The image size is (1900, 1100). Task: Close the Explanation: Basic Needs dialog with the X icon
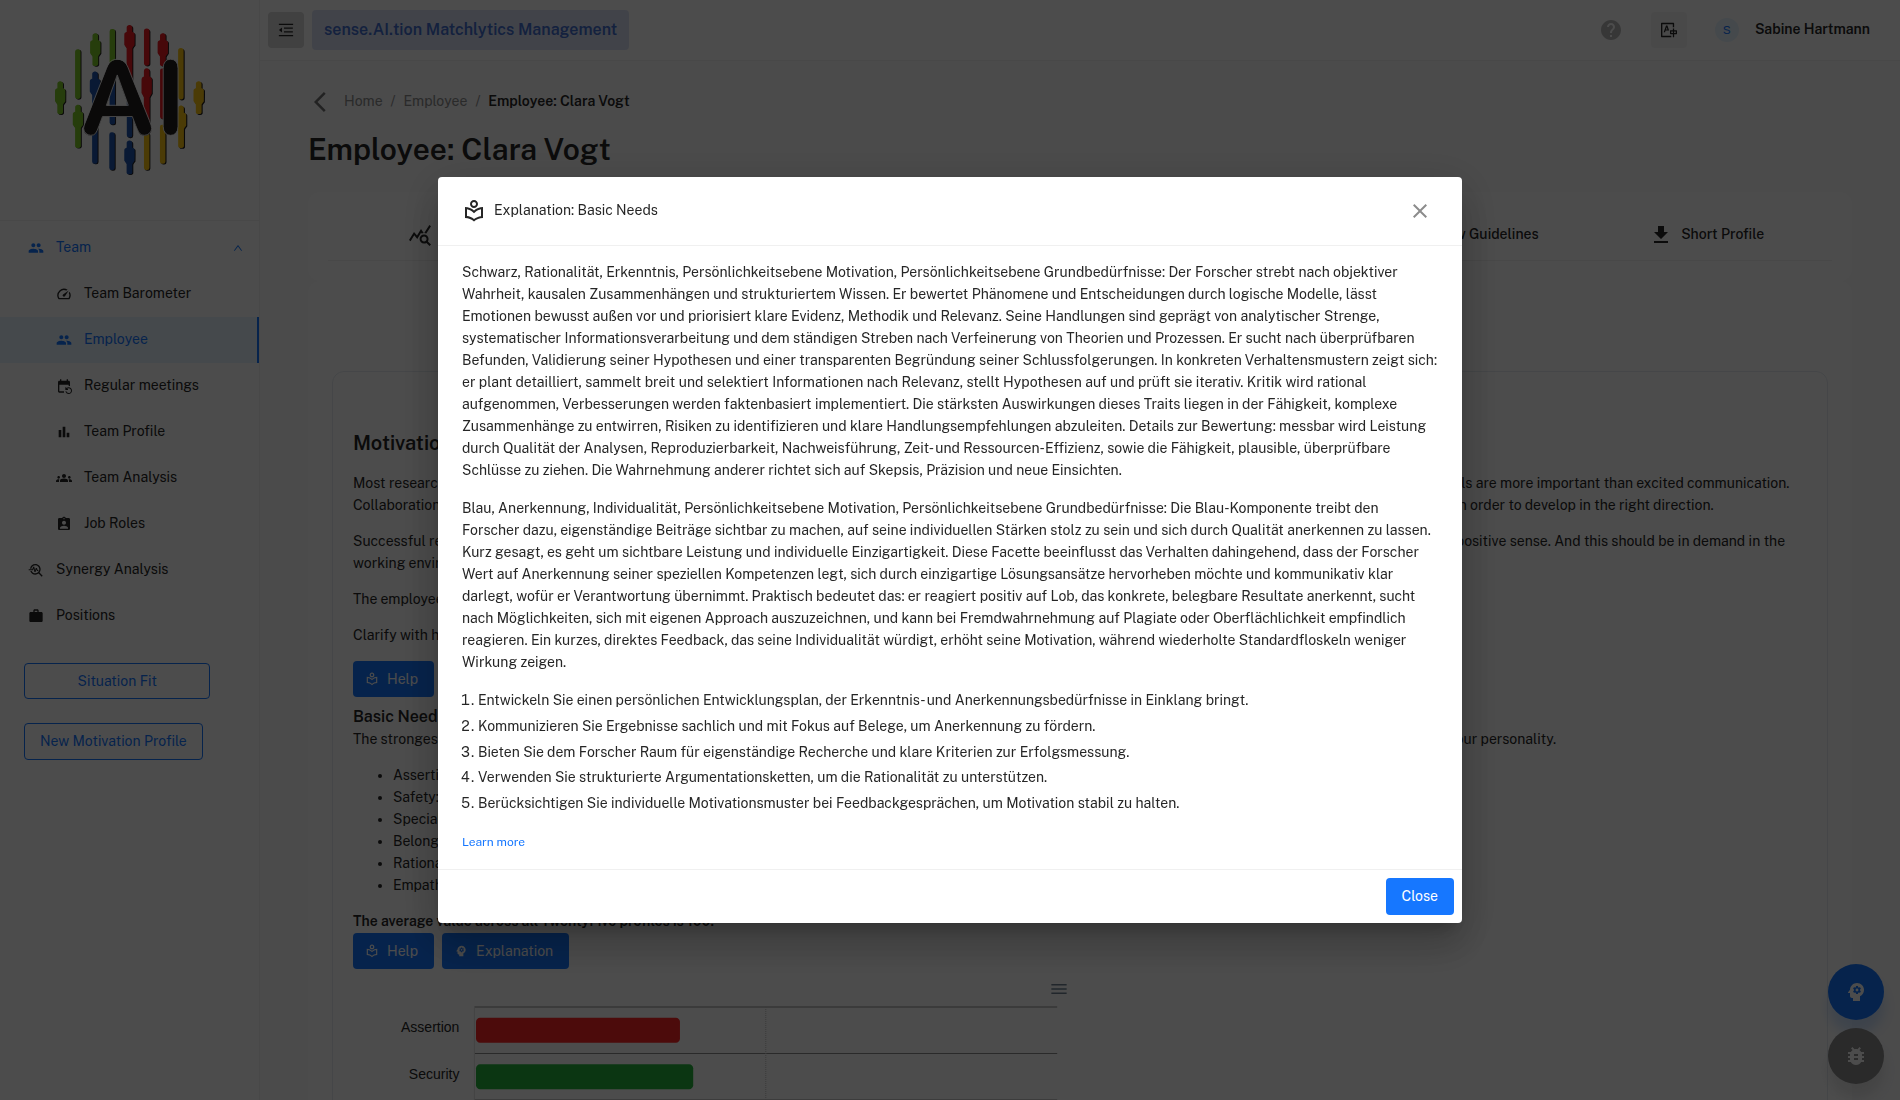click(1419, 211)
